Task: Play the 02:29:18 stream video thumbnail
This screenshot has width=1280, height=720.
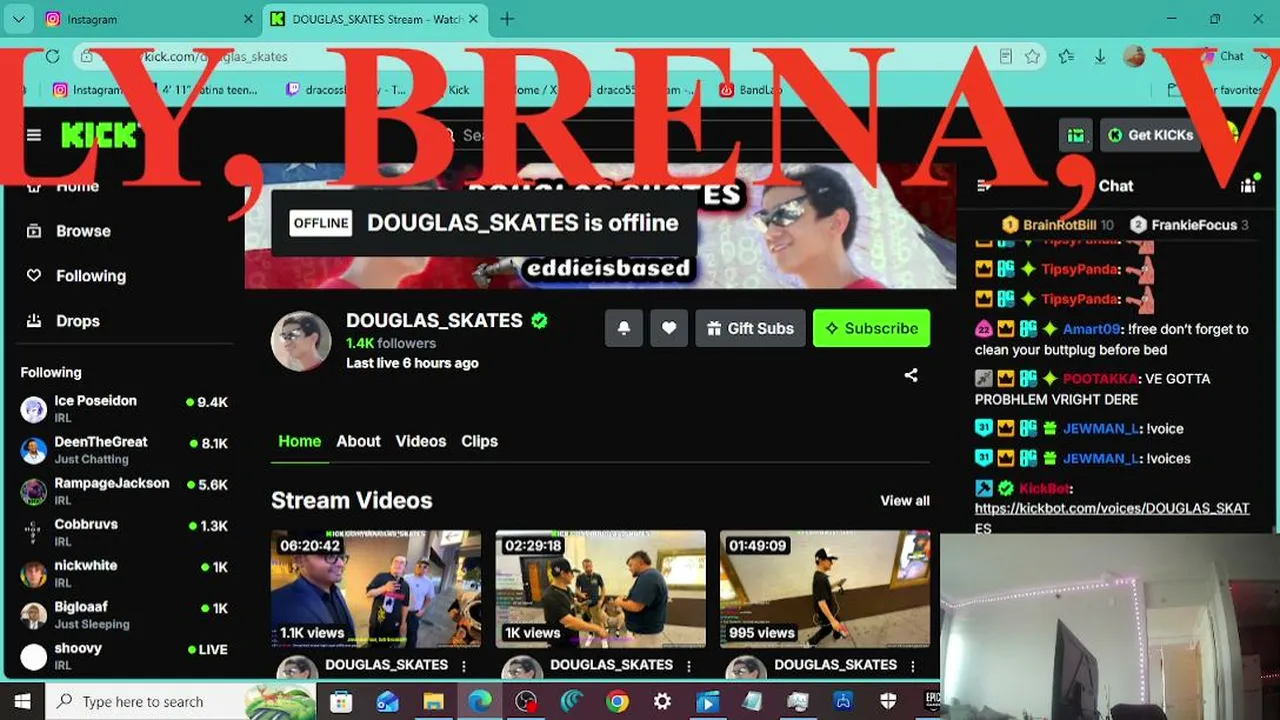Action: pyautogui.click(x=601, y=589)
